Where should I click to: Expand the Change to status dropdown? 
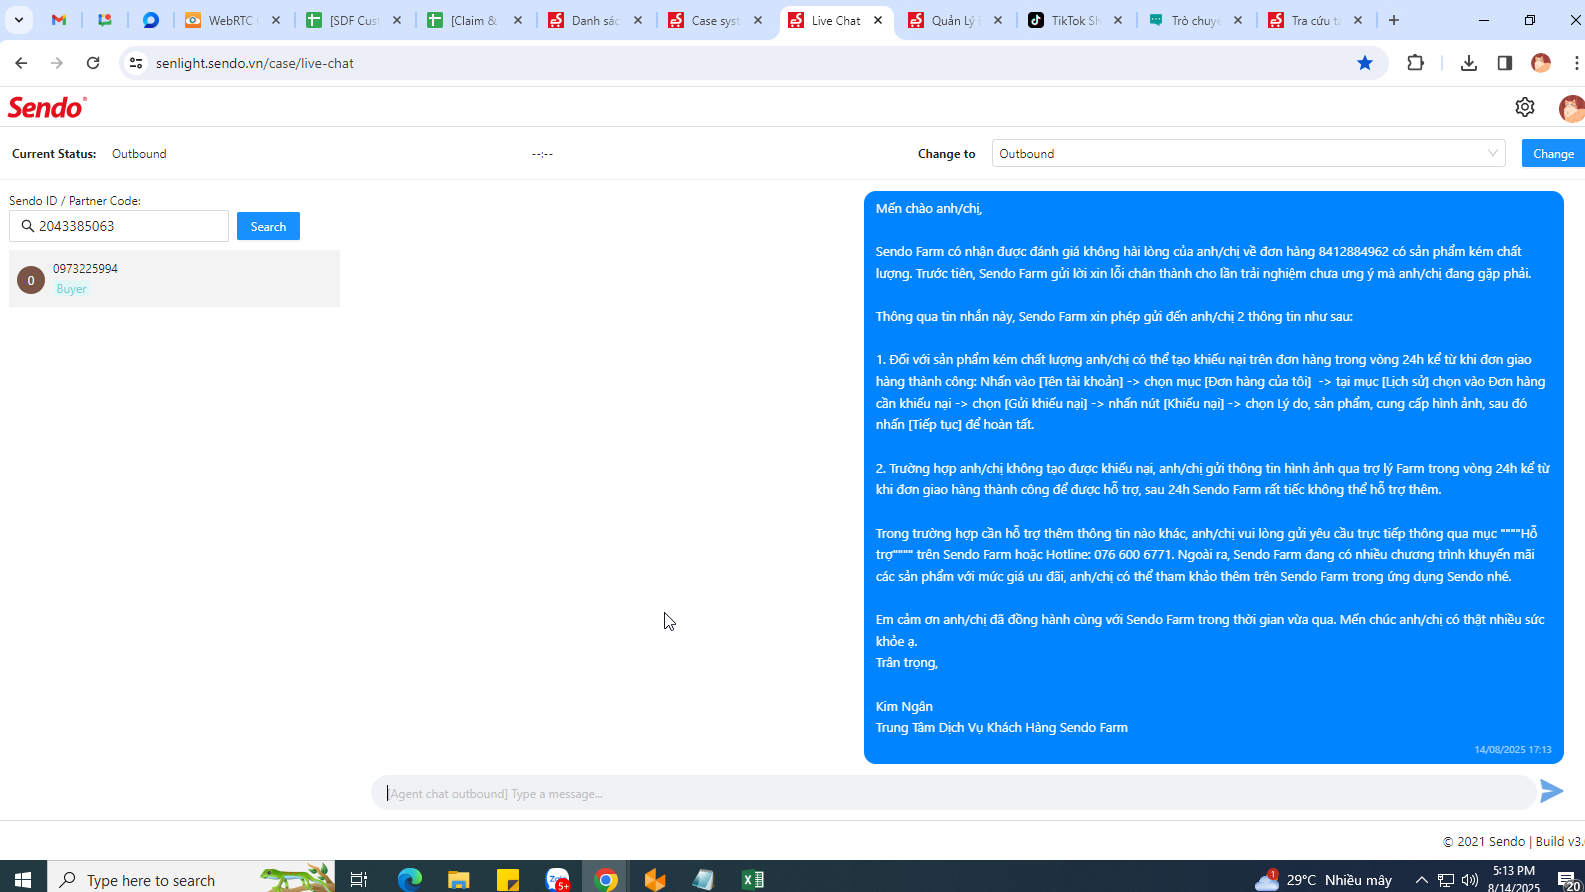1248,153
